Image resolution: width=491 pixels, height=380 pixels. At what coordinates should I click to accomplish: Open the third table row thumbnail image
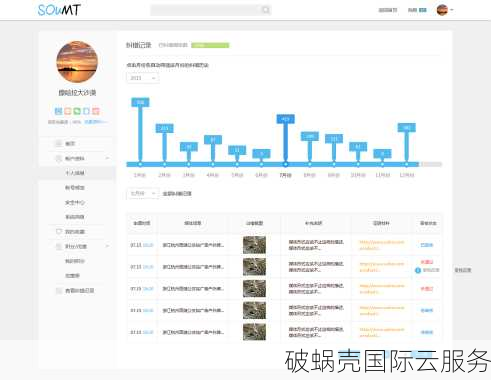pyautogui.click(x=254, y=289)
